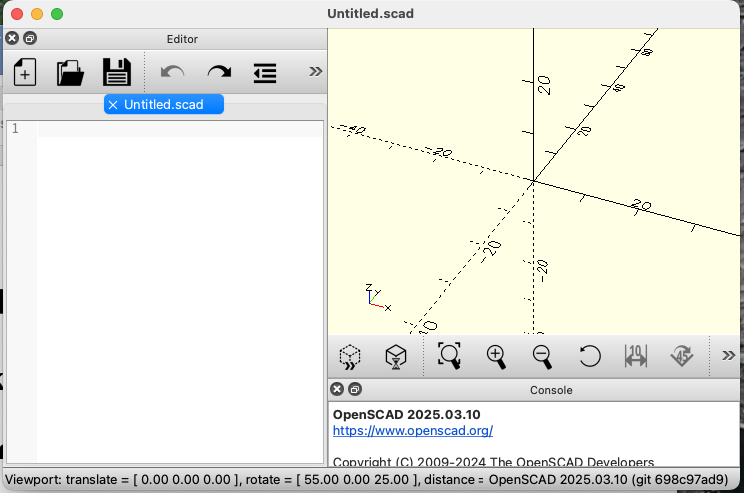Image resolution: width=744 pixels, height=493 pixels.
Task: Close the Untitled.scad tab
Action: tap(113, 105)
